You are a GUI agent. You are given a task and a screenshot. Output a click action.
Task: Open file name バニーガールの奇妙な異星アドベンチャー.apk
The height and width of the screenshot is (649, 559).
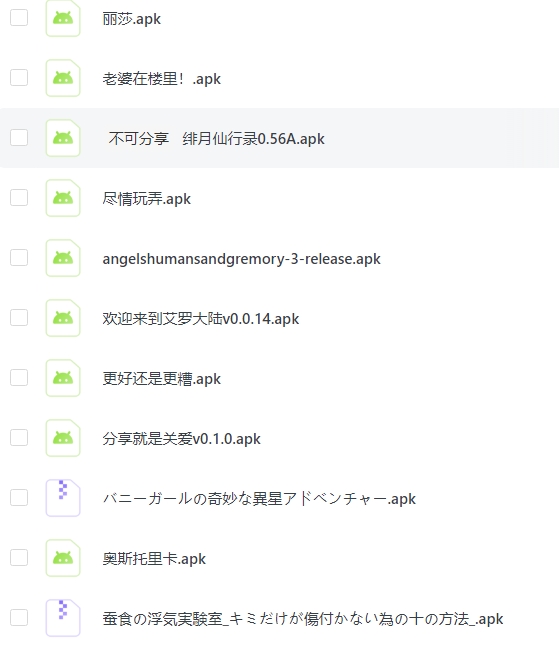259,499
